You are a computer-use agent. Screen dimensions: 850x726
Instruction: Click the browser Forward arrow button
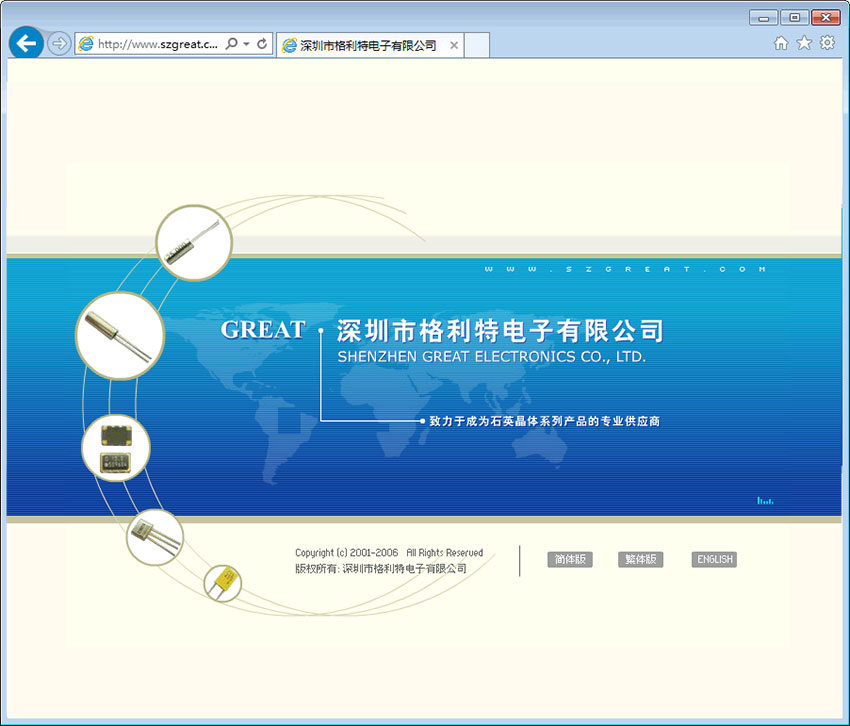click(x=59, y=44)
